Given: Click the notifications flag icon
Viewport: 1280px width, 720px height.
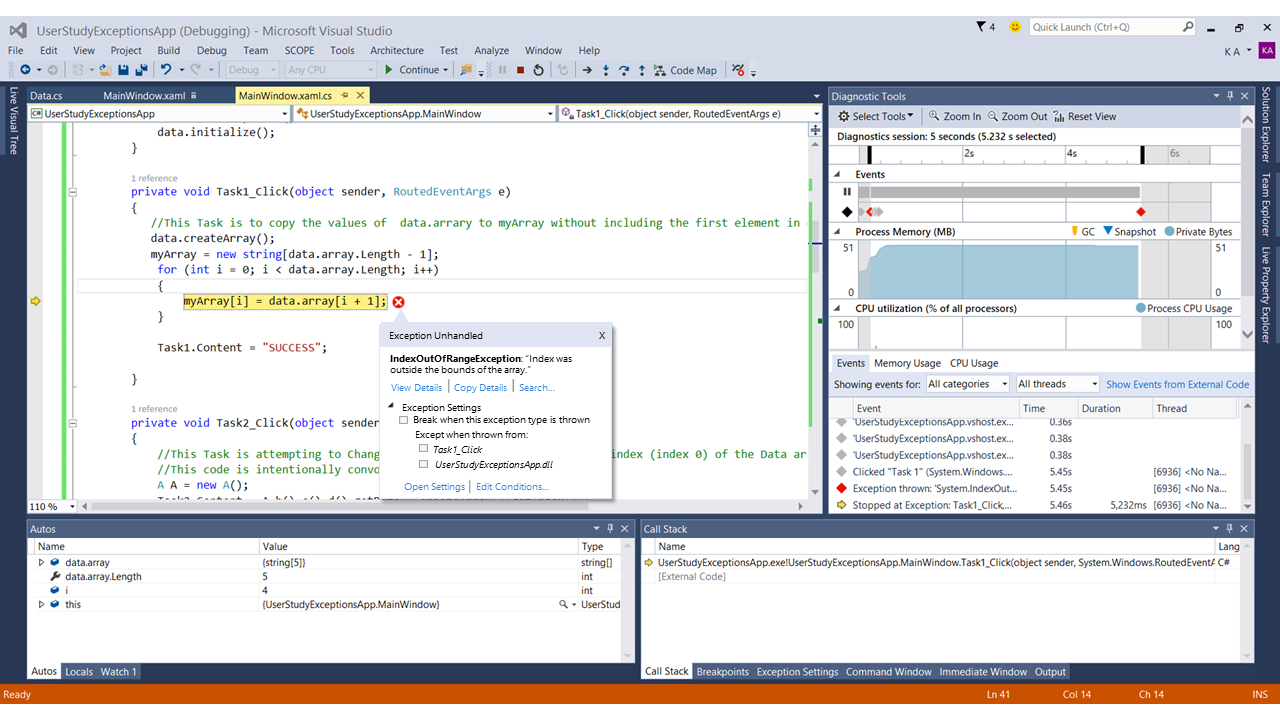Looking at the screenshot, I should coord(980,27).
